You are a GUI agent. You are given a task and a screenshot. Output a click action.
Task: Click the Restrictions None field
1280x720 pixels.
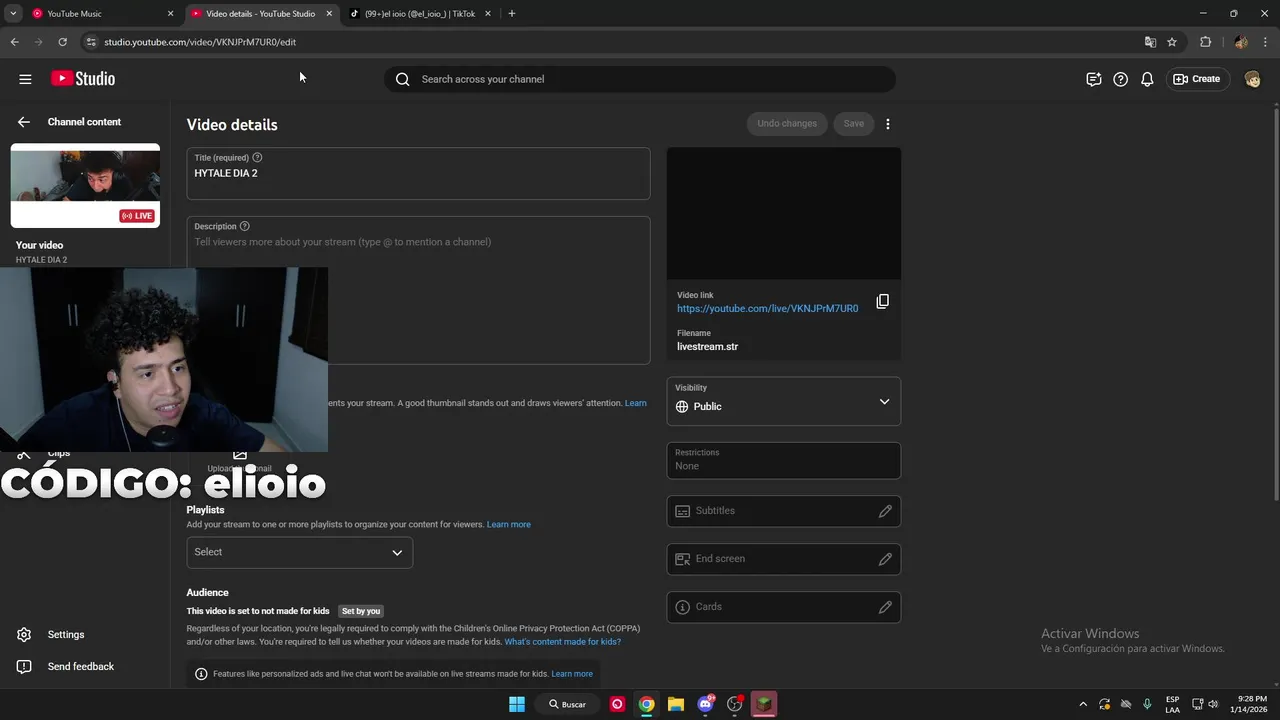[784, 460]
